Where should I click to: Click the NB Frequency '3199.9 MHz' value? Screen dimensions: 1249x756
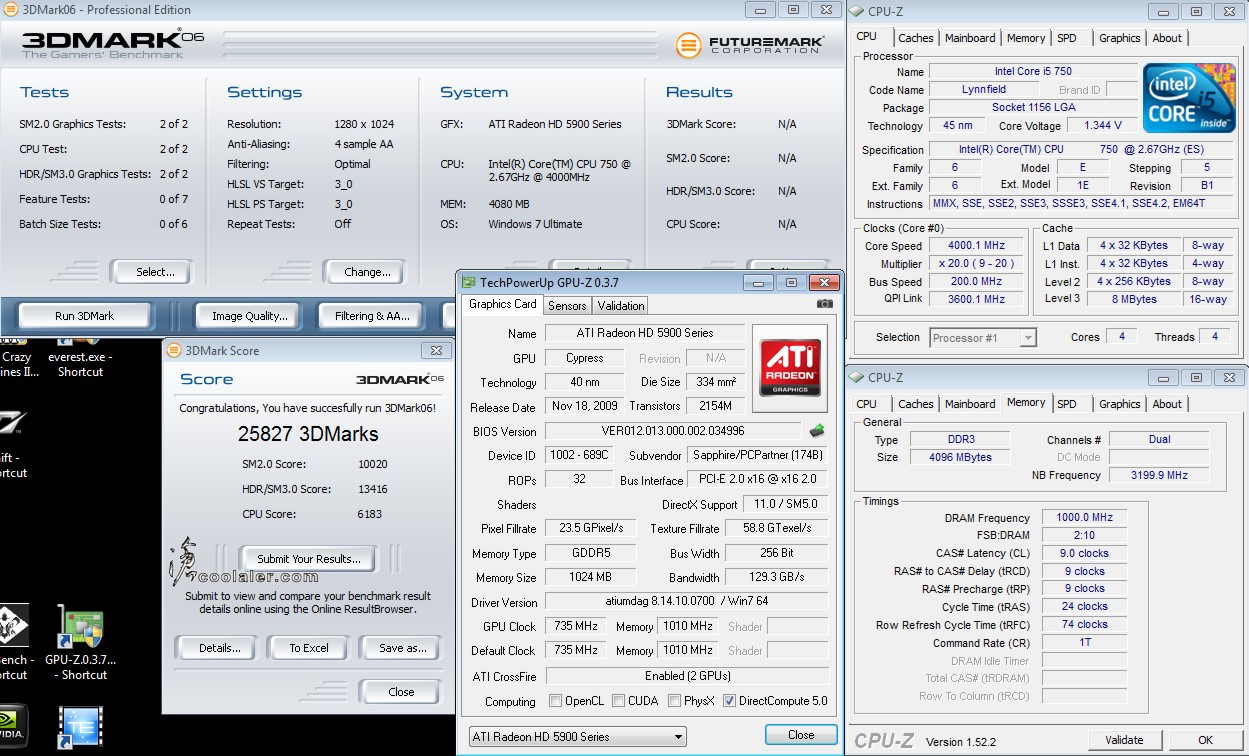pos(1160,475)
